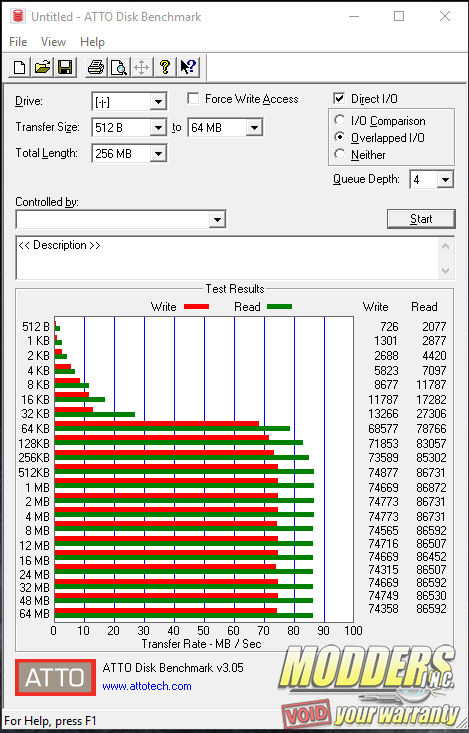This screenshot has height=733, width=469.
Task: Open the 64 MB upper transfer size dropdown
Action: click(x=254, y=128)
